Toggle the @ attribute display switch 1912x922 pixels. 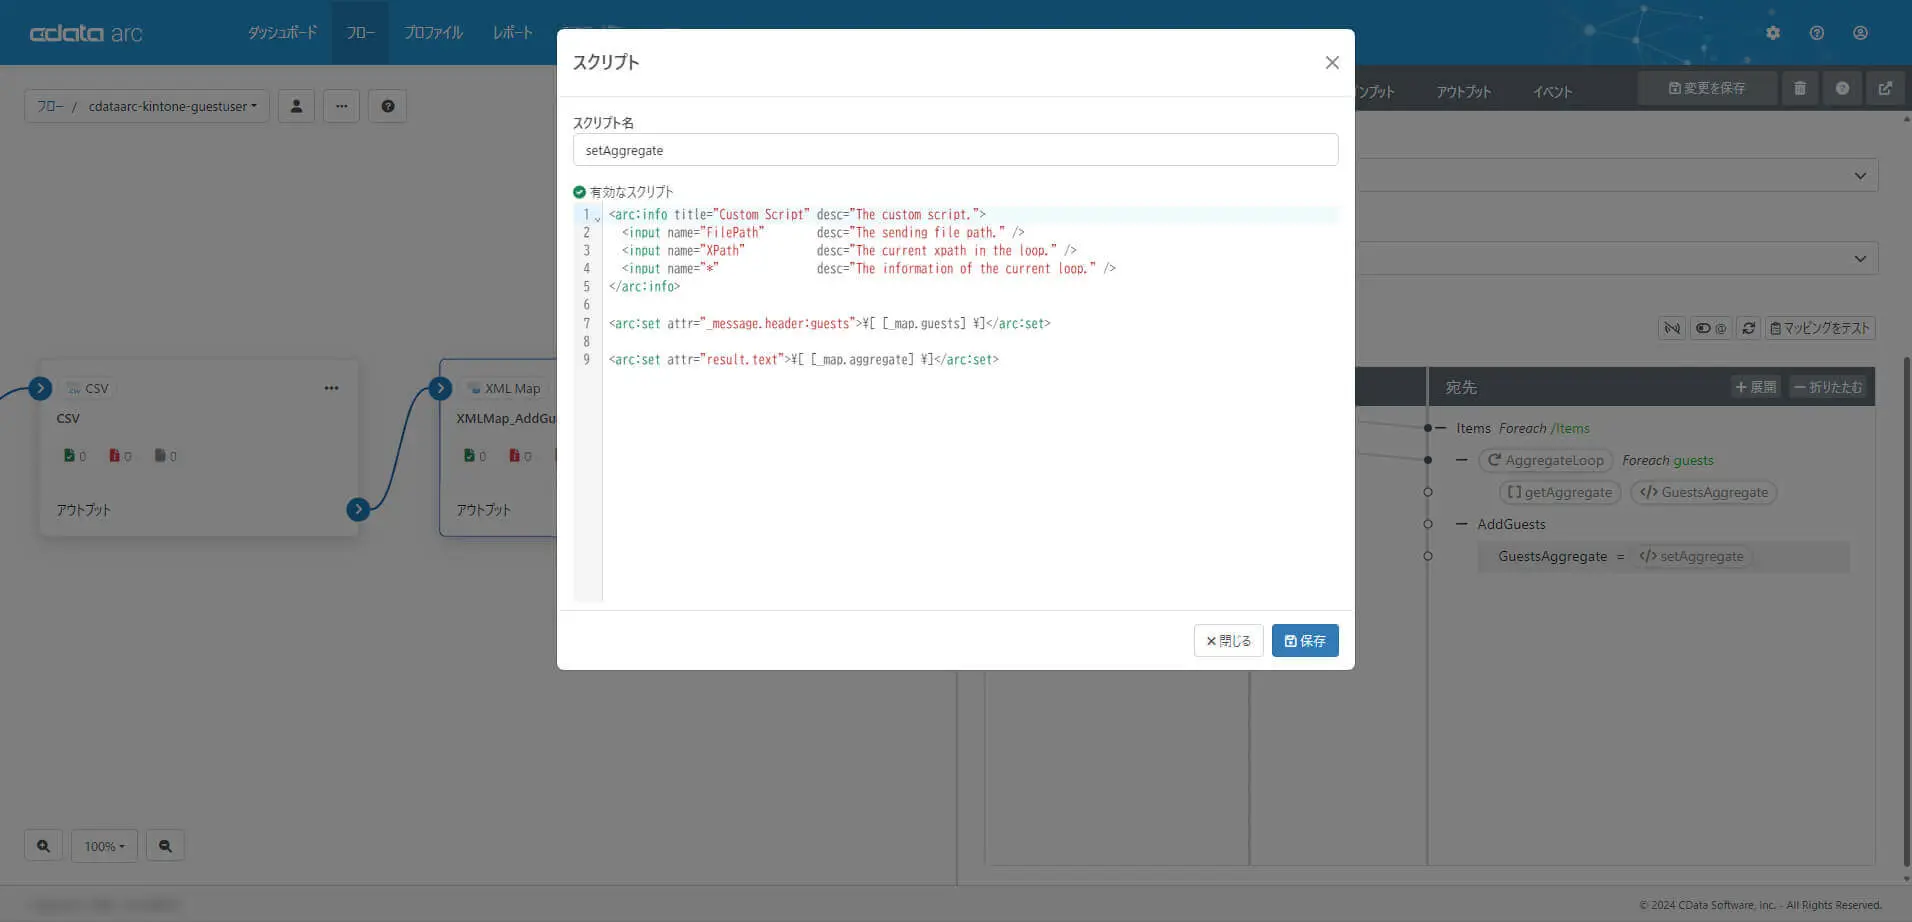(1711, 328)
